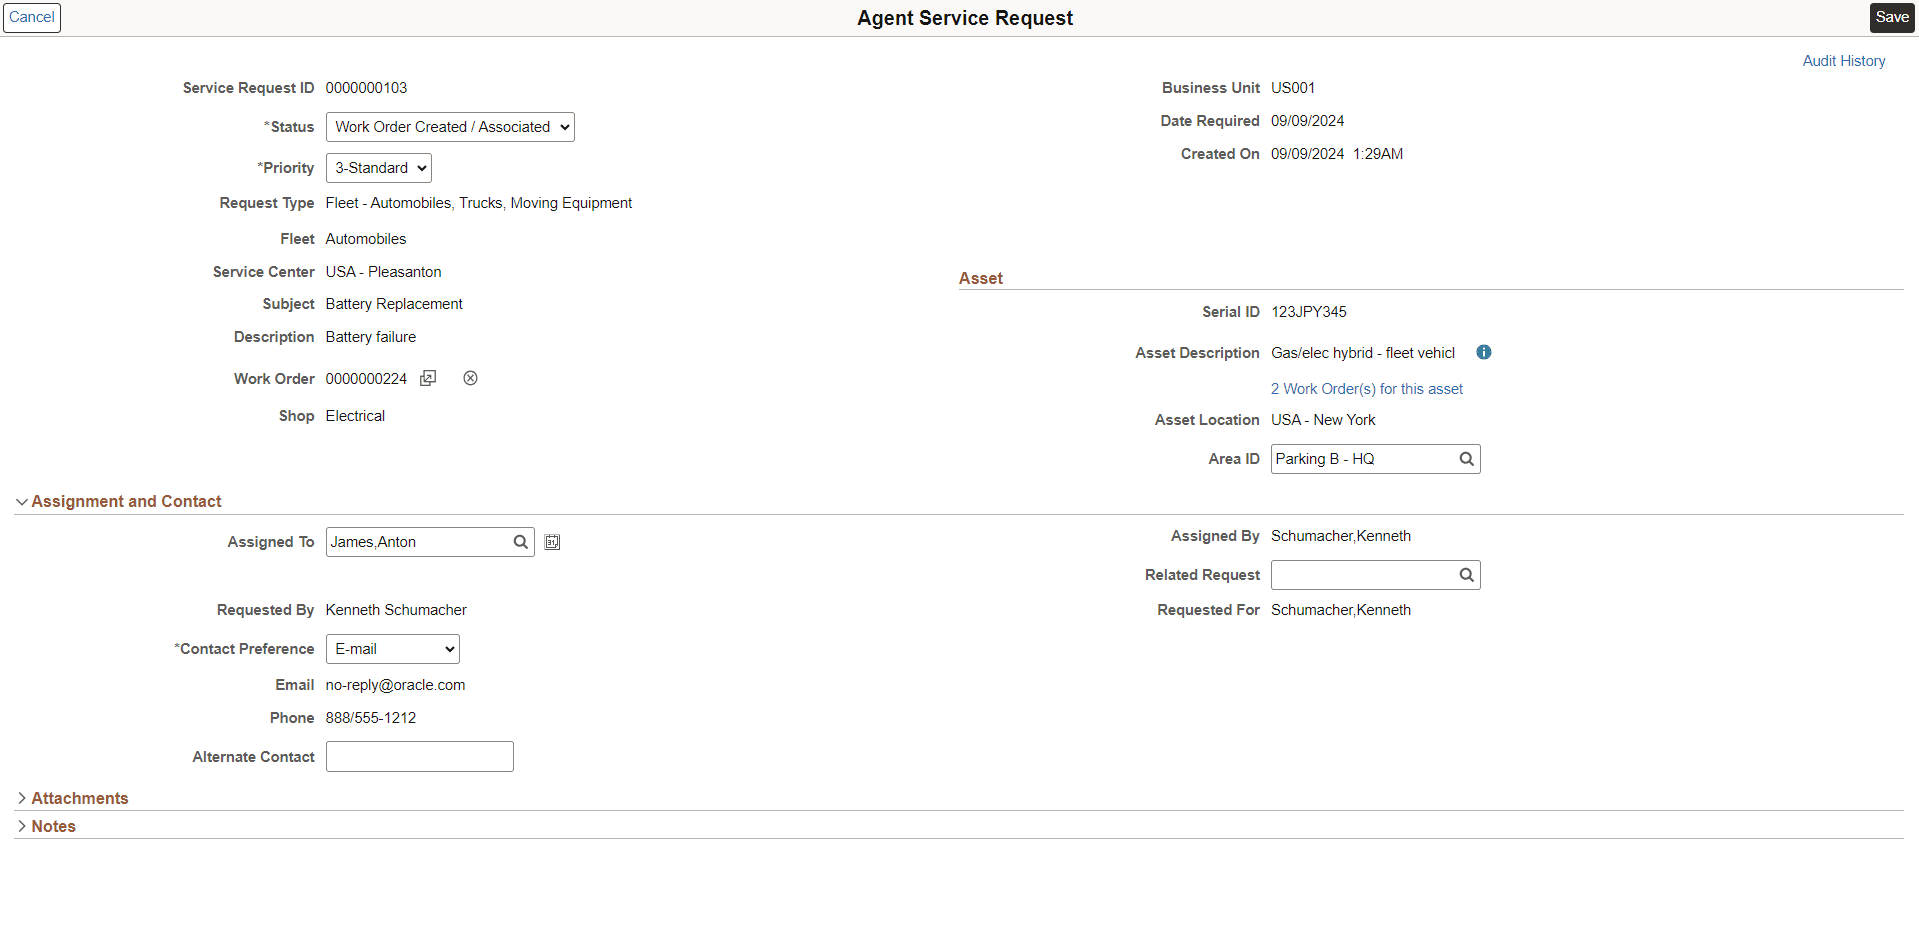Change the Contact Preference selection
This screenshot has height=948, width=1919.
pyautogui.click(x=392, y=648)
